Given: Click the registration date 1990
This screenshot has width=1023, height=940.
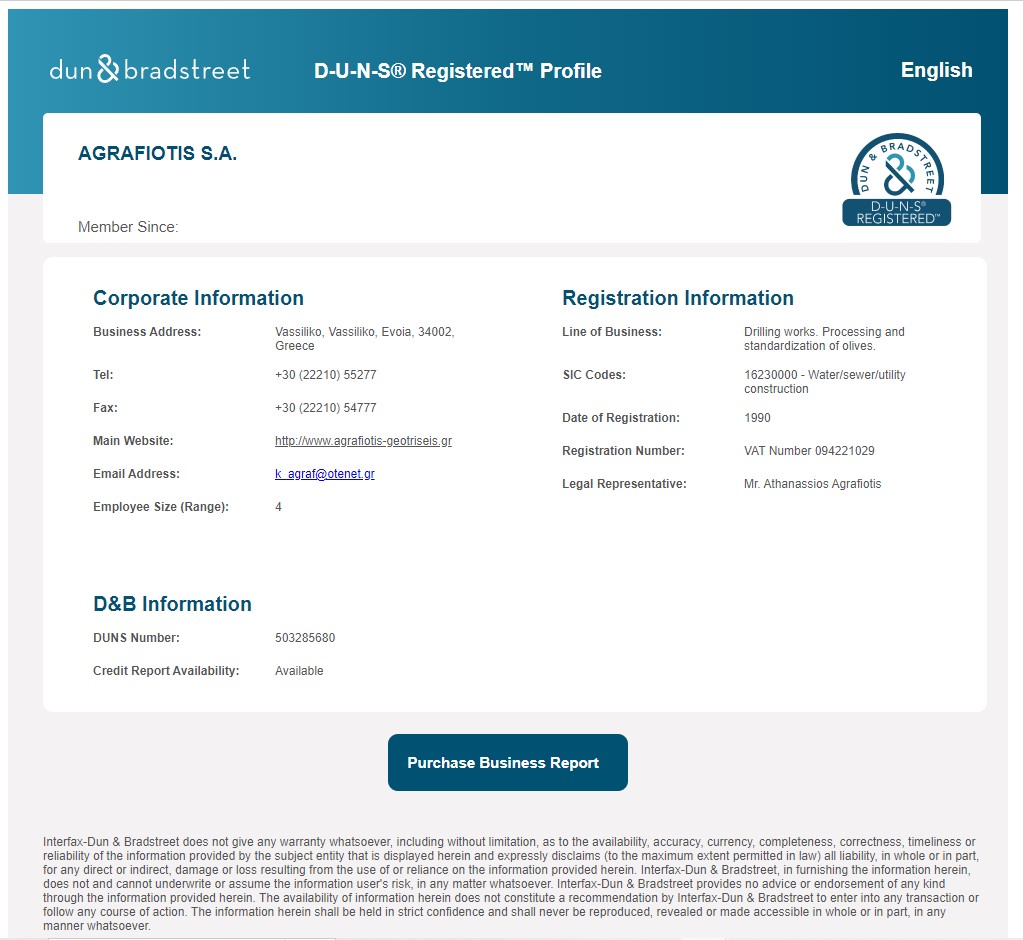Looking at the screenshot, I should [x=757, y=418].
